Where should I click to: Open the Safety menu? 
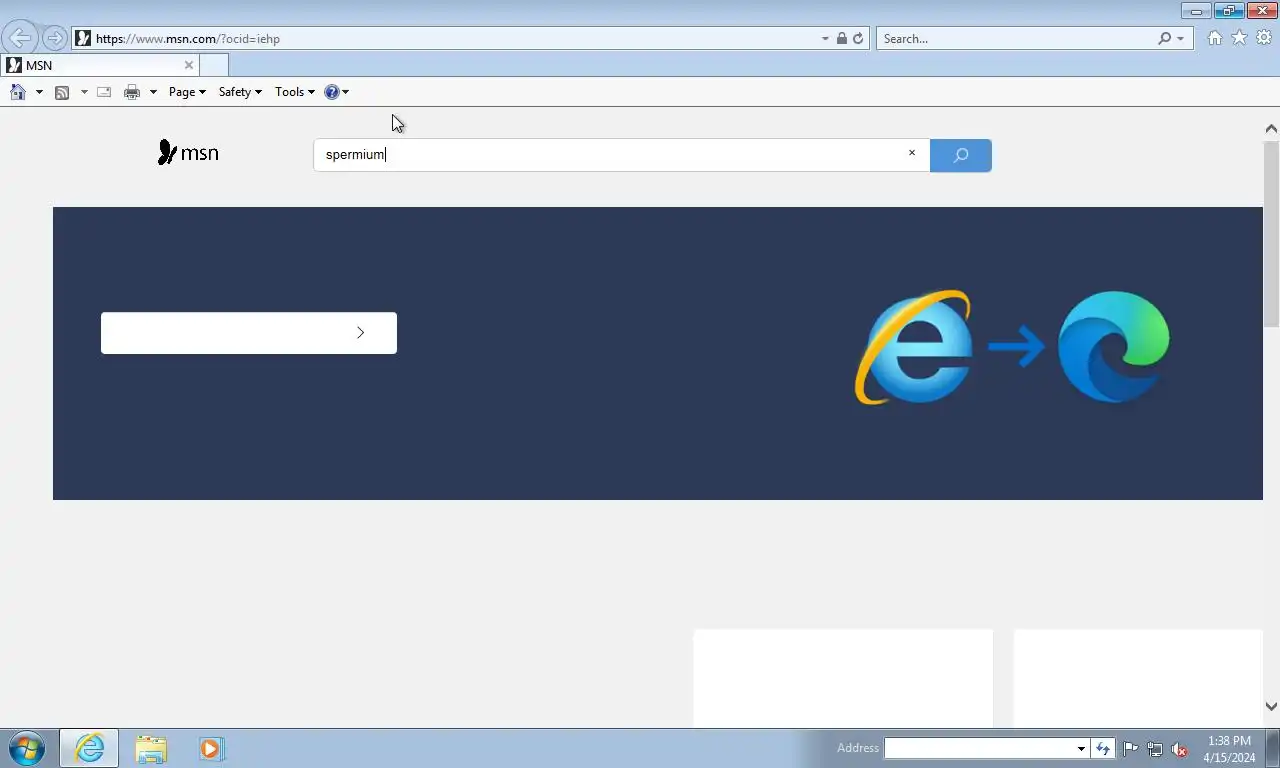(240, 92)
